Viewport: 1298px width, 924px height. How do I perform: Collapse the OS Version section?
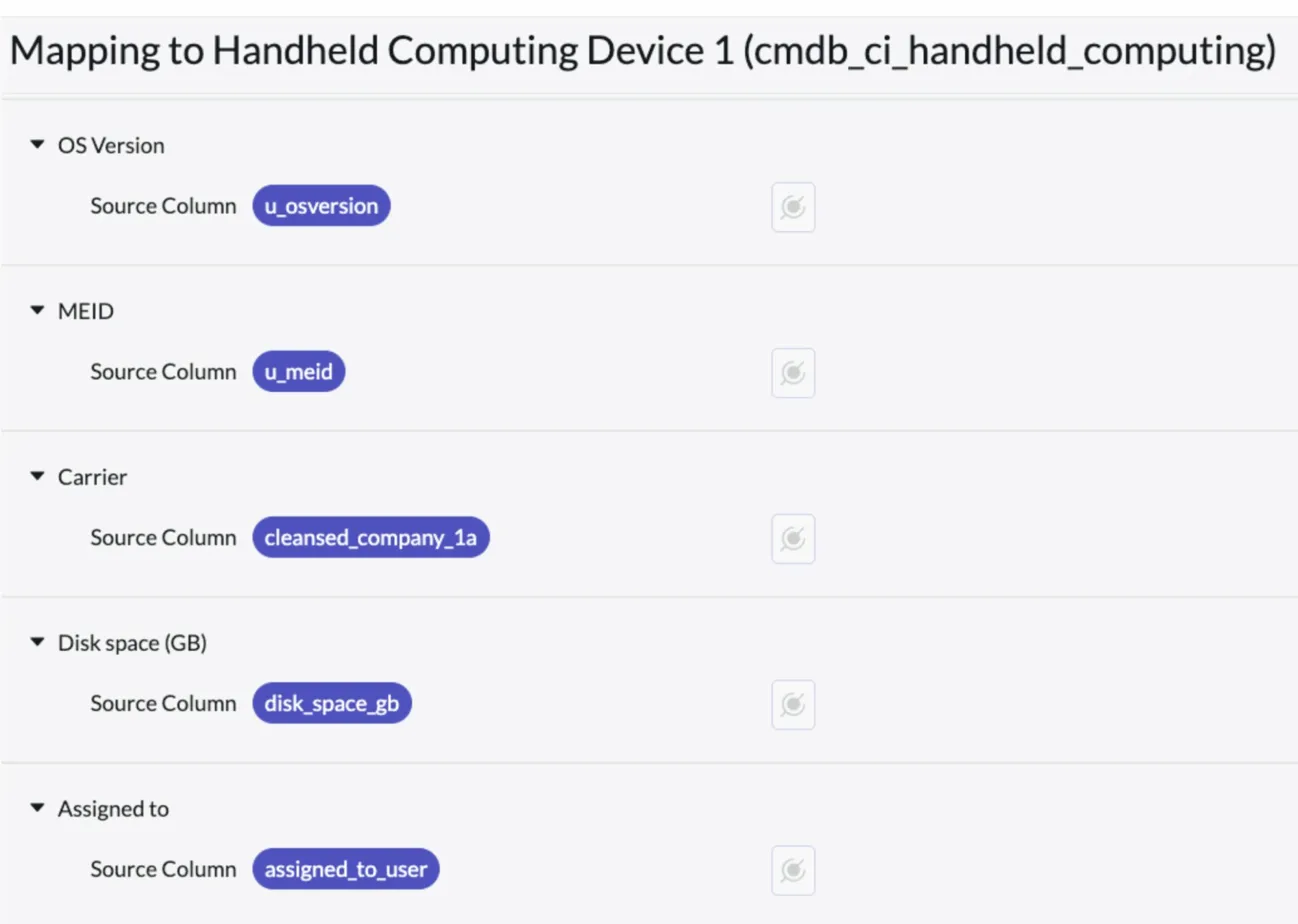[x=38, y=145]
